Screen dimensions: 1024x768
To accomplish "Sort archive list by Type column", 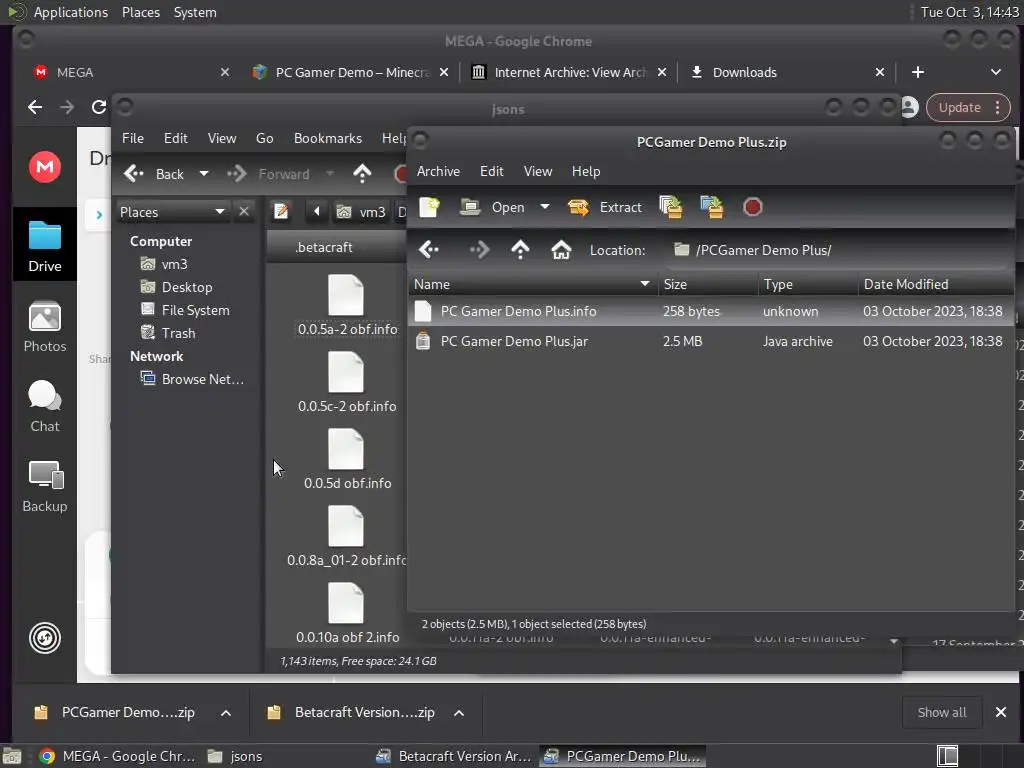I will [808, 284].
